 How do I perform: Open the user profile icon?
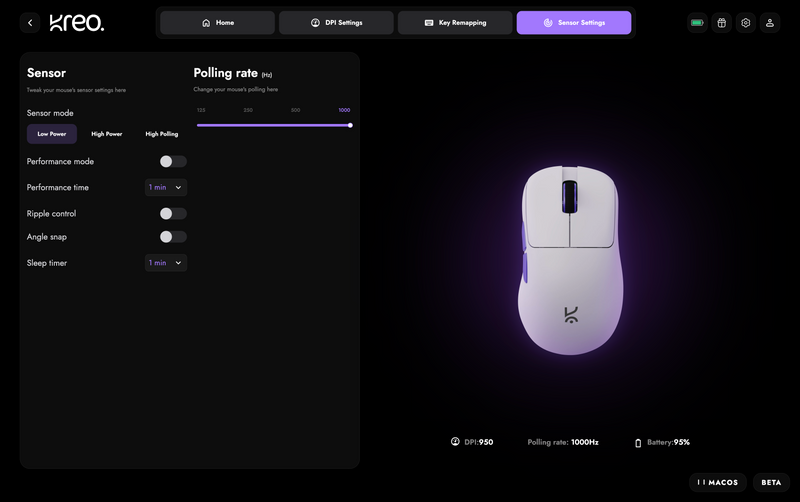[x=769, y=22]
